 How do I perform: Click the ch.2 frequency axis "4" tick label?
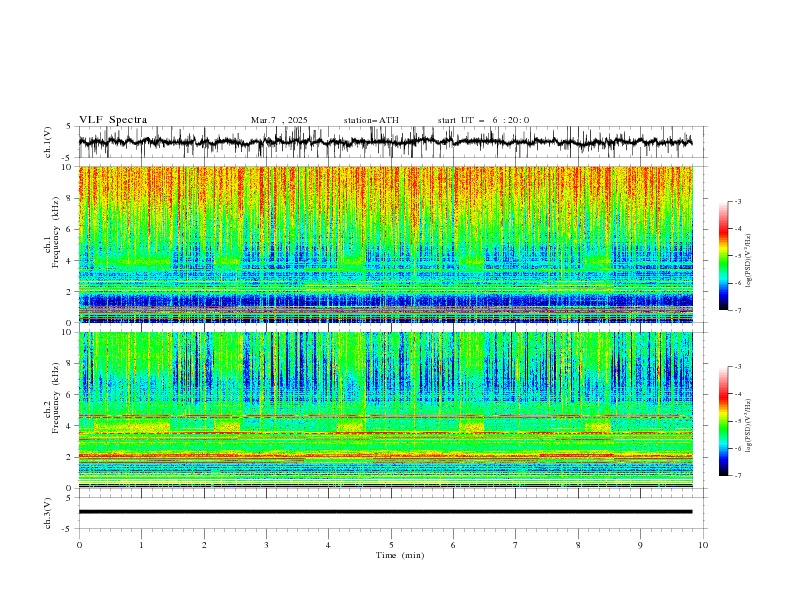71,426
